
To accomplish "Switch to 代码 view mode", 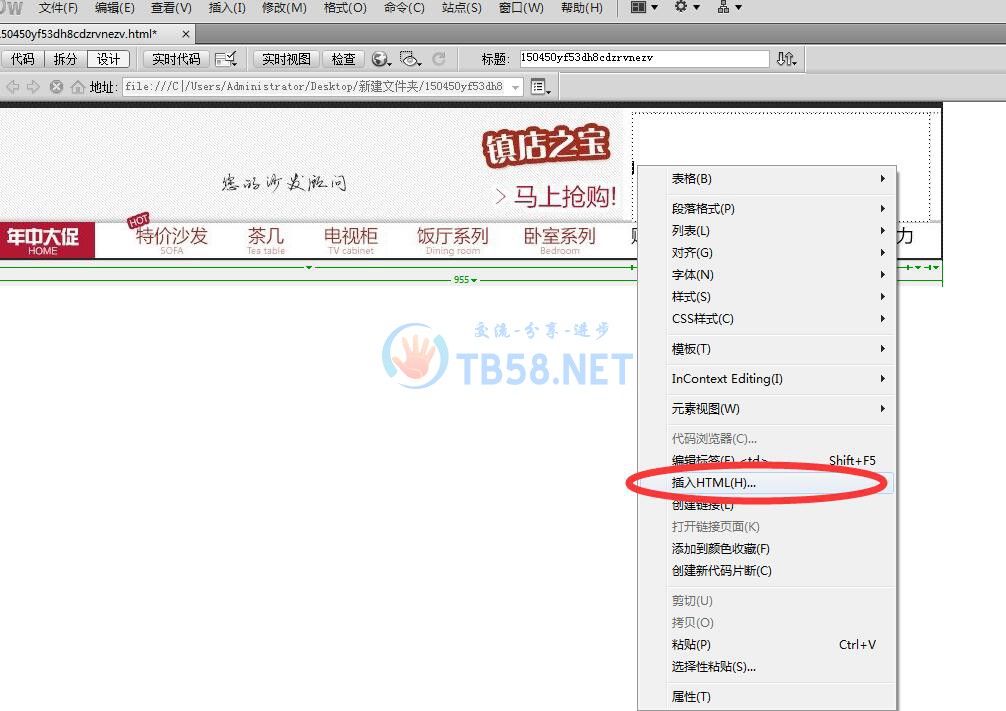I will [22, 59].
